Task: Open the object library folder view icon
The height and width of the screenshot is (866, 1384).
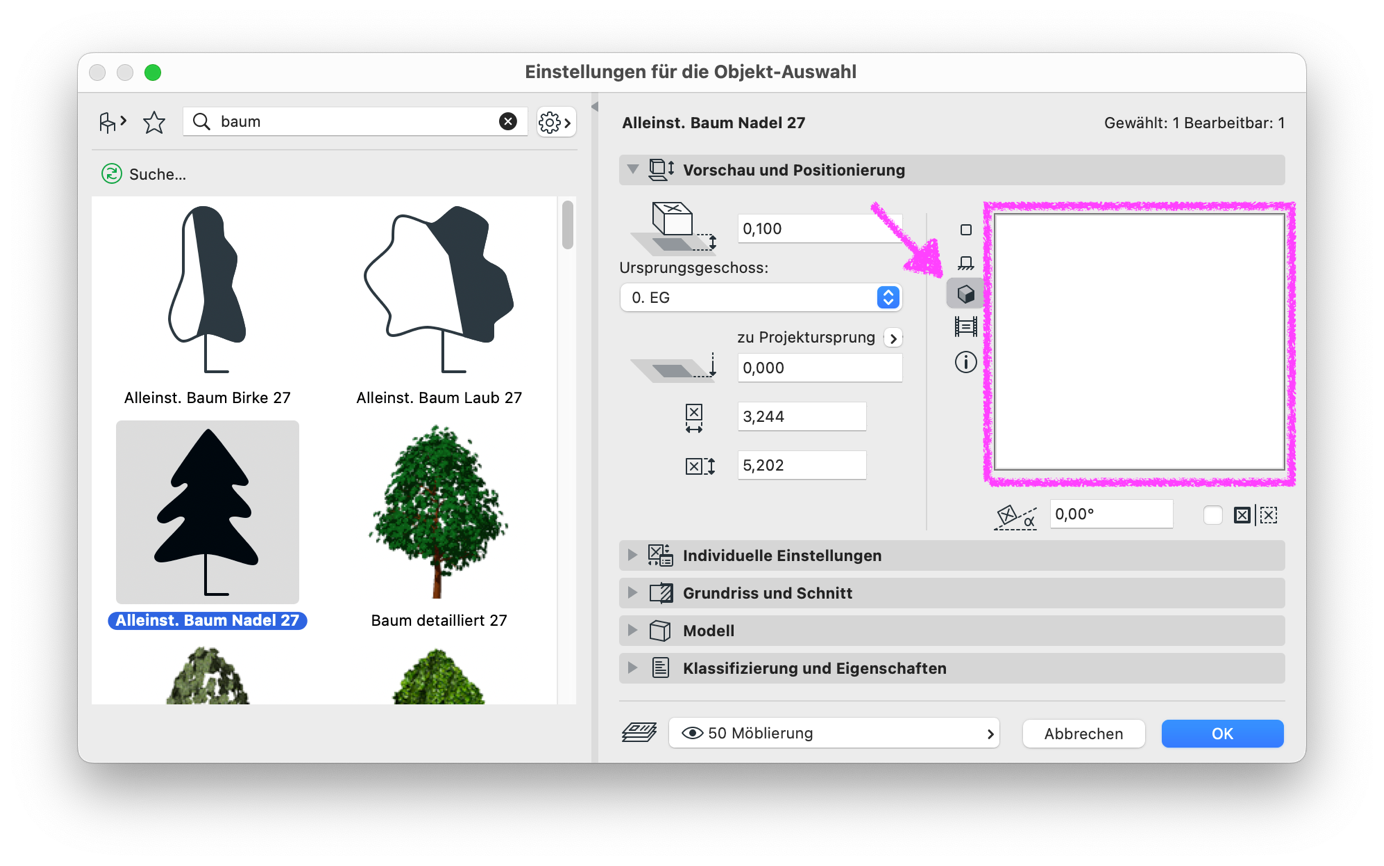Action: tap(112, 123)
